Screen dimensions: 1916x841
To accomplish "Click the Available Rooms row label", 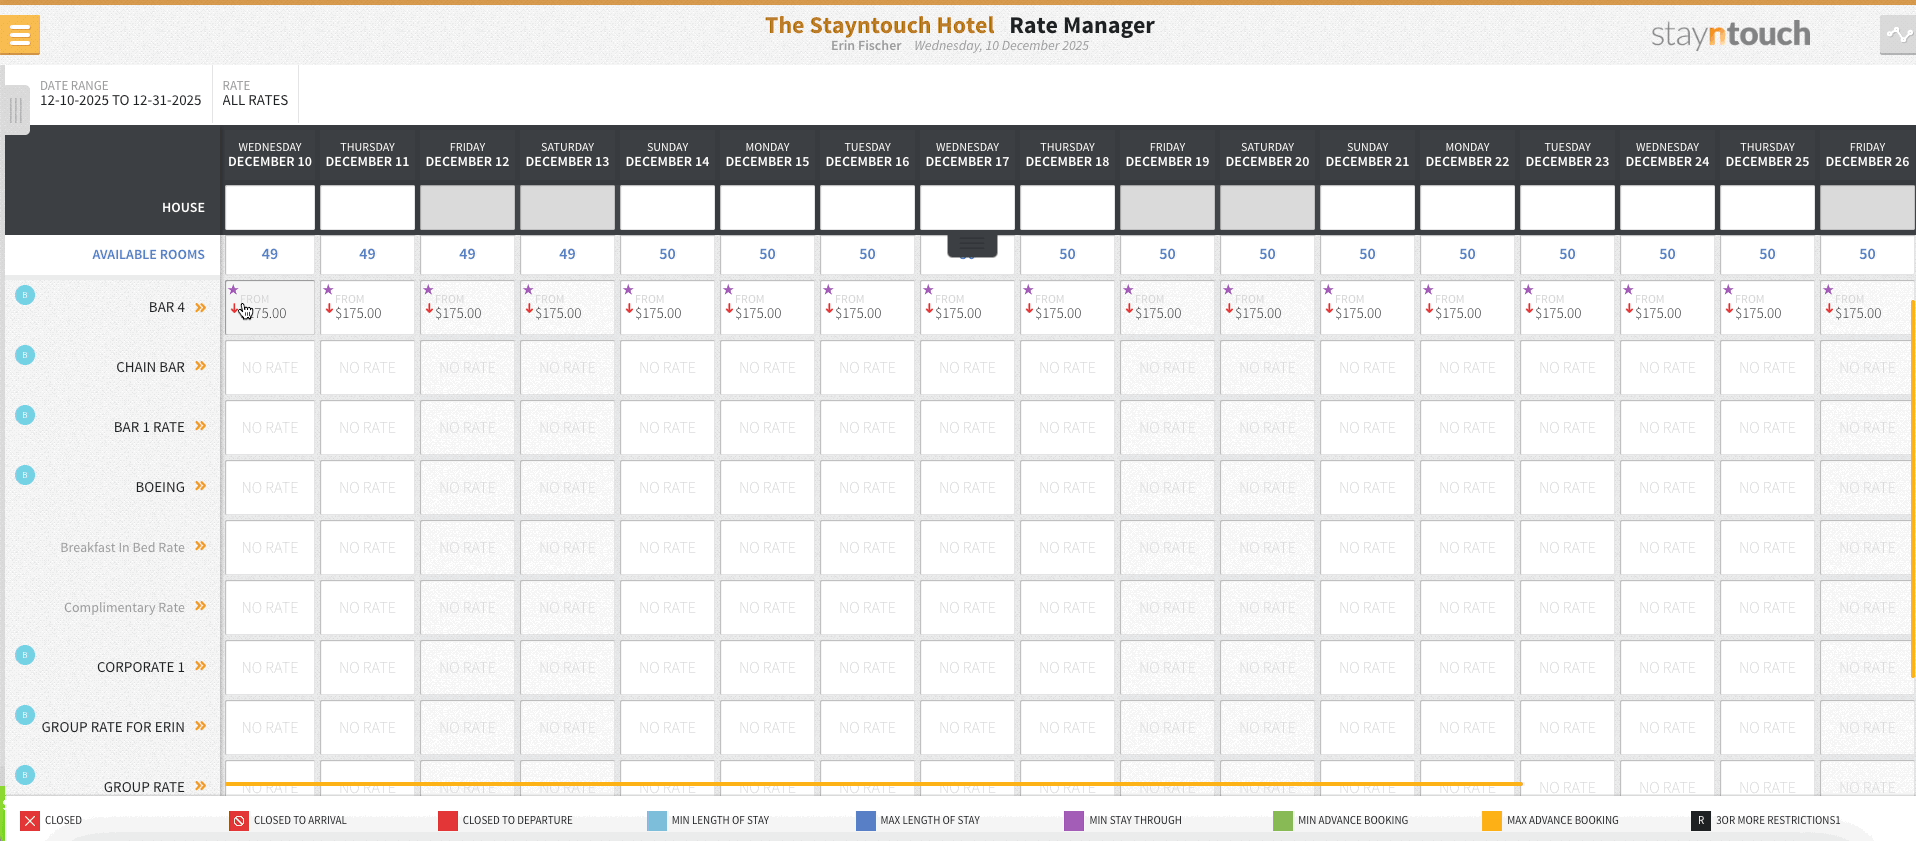I will tap(148, 255).
